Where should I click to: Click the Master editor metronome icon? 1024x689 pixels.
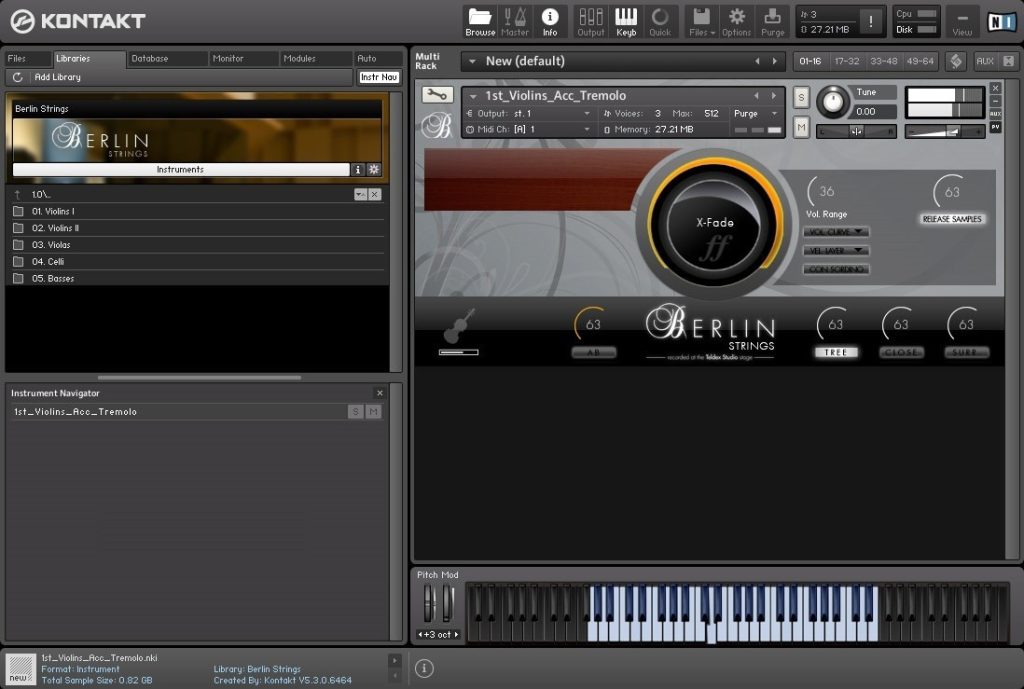tap(515, 21)
